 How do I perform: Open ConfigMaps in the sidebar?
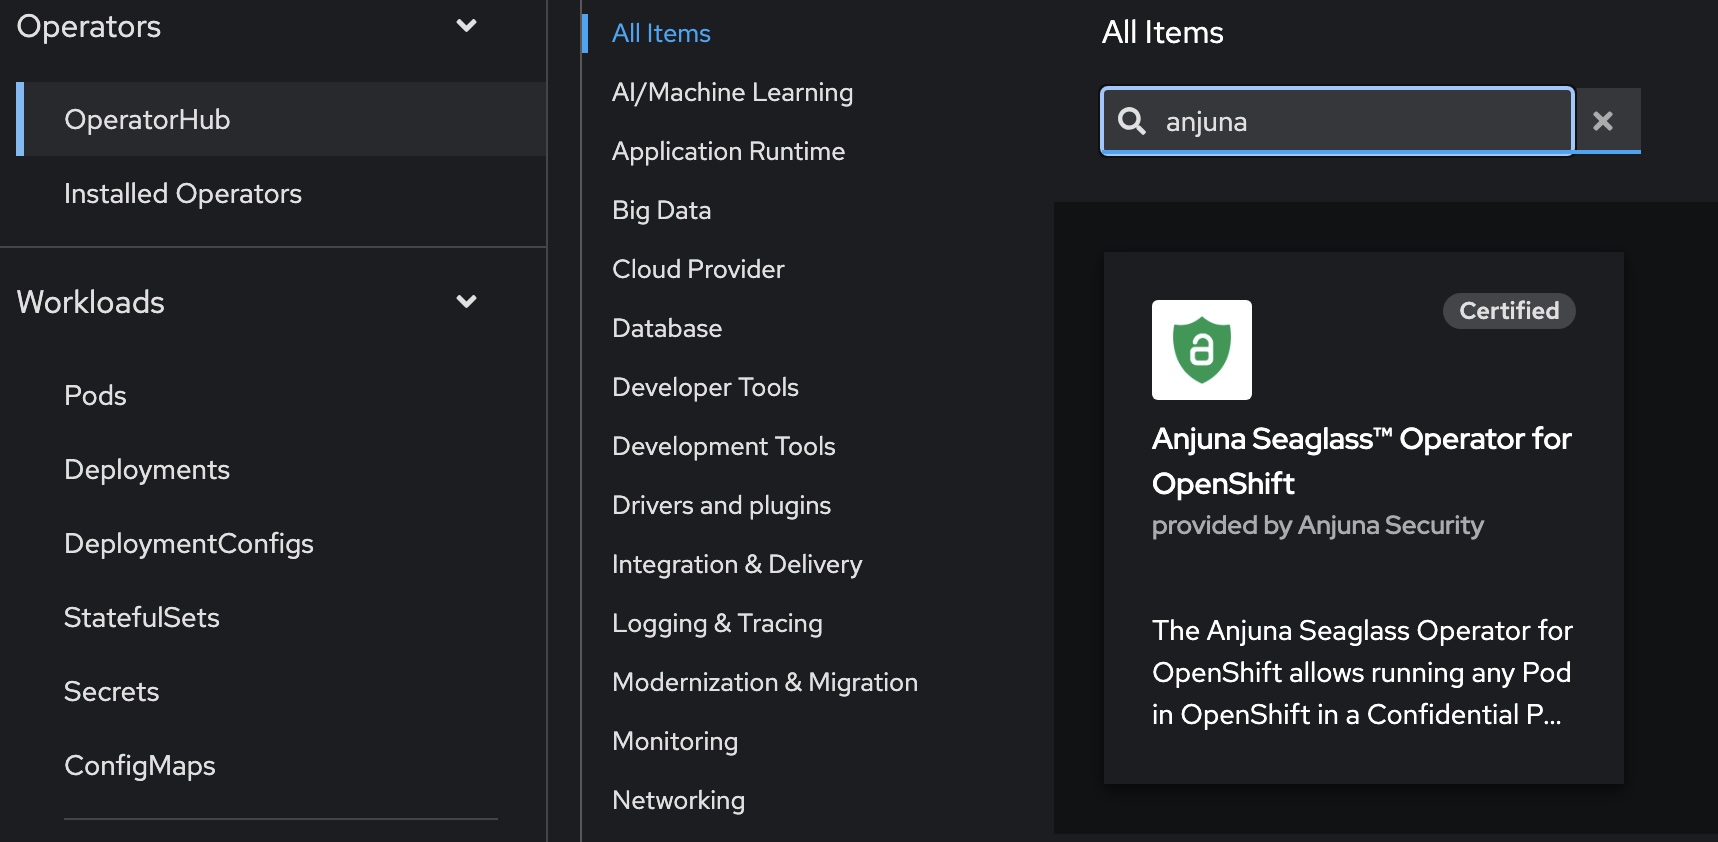coord(140,765)
